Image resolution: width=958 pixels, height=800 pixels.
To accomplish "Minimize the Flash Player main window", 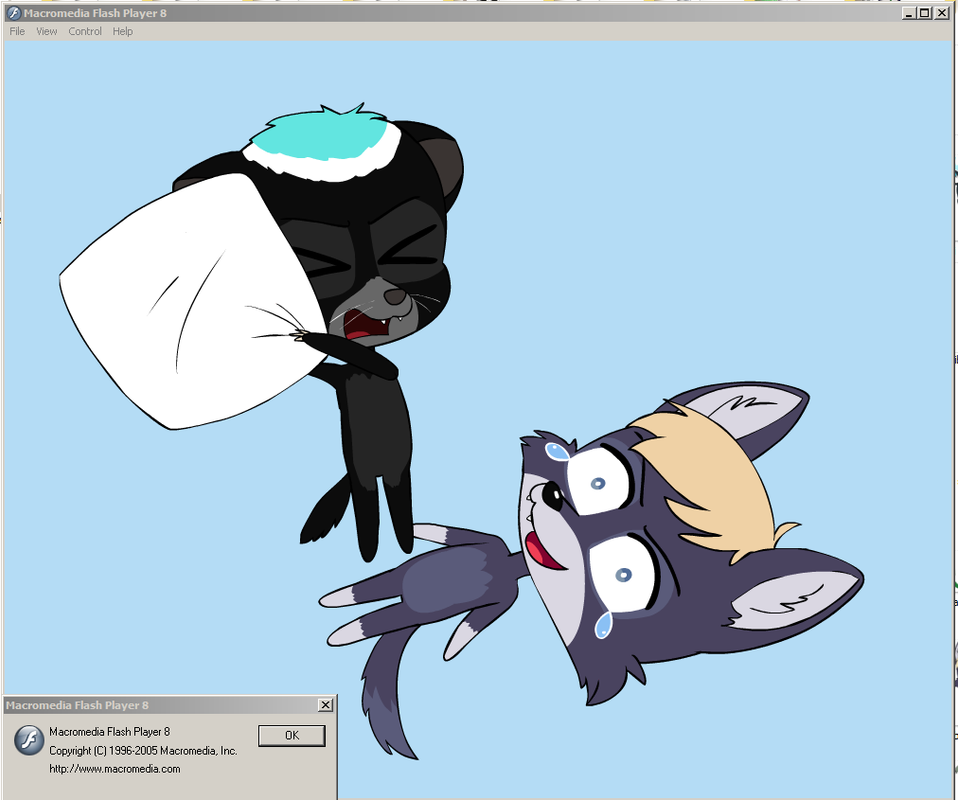I will 909,13.
